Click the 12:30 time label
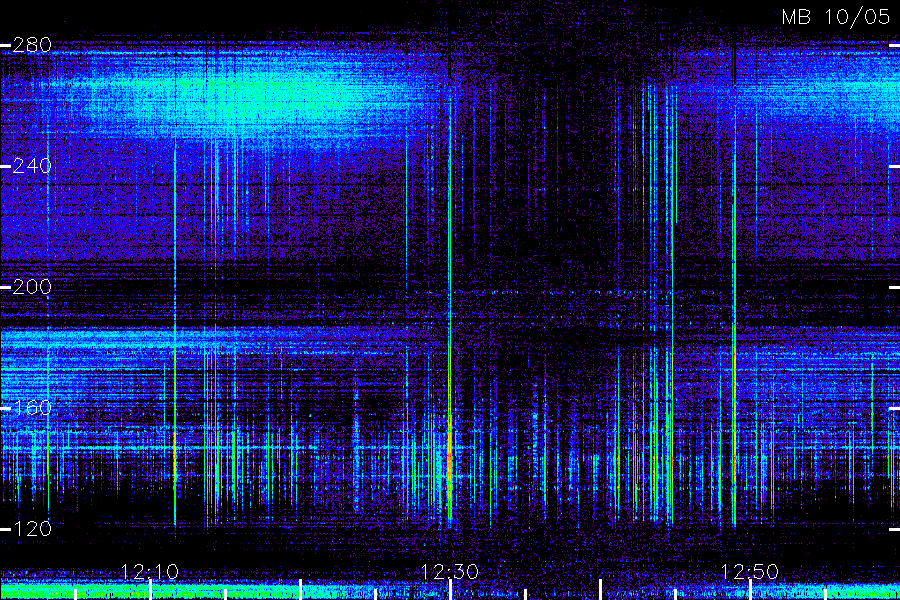 click(450, 572)
